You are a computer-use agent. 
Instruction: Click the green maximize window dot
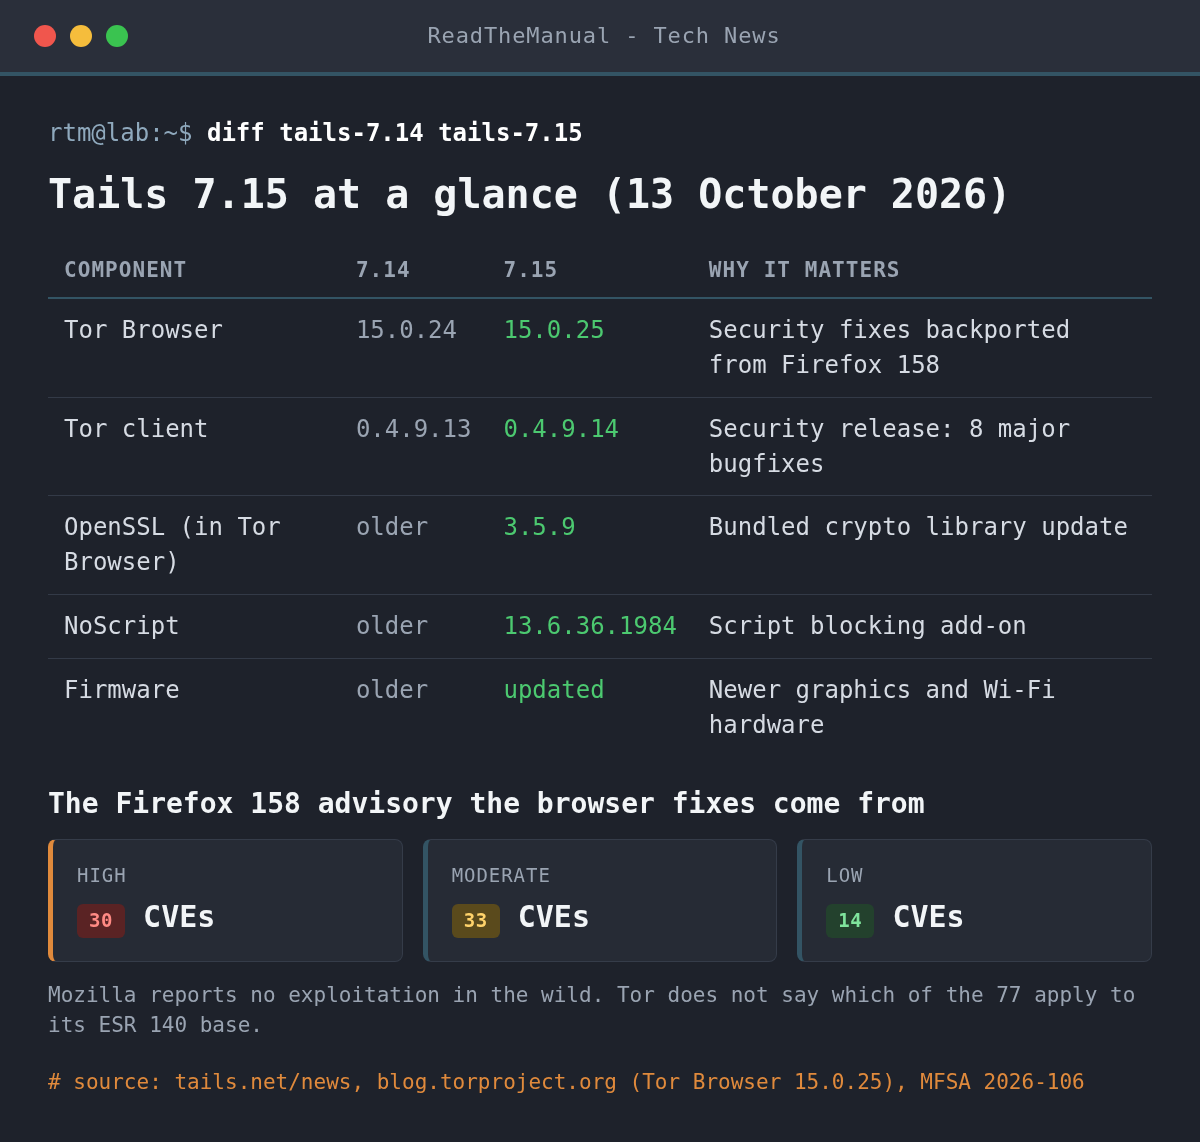click(117, 36)
